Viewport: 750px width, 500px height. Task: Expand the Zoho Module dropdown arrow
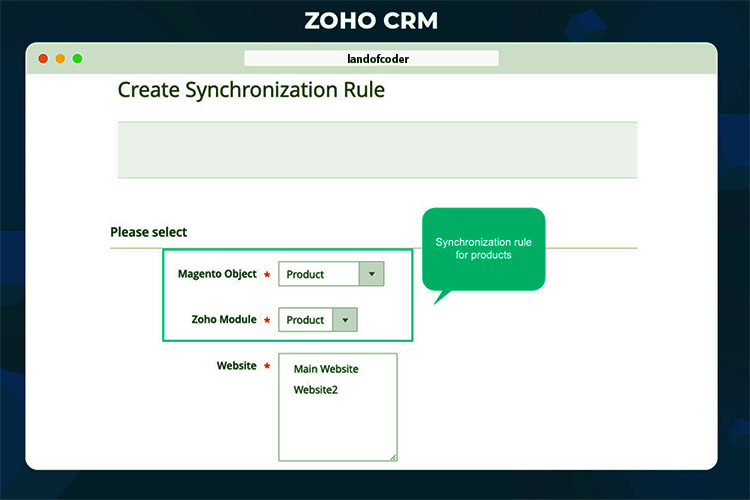click(x=345, y=320)
